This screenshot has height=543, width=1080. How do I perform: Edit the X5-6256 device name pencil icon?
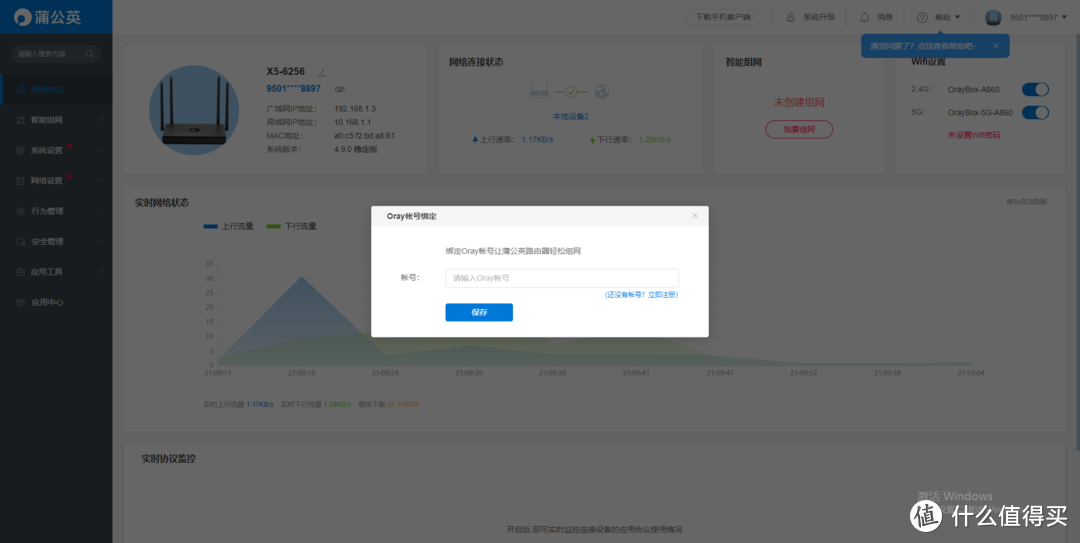click(322, 72)
